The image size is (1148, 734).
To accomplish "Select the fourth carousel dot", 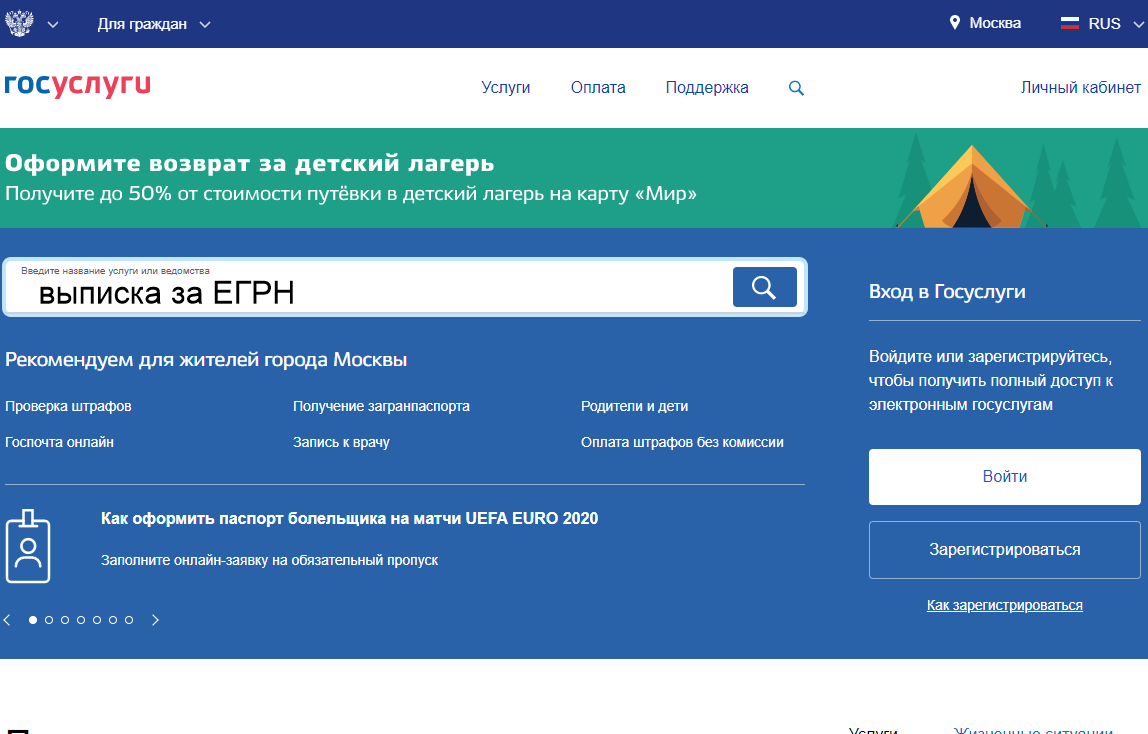I will [x=81, y=620].
